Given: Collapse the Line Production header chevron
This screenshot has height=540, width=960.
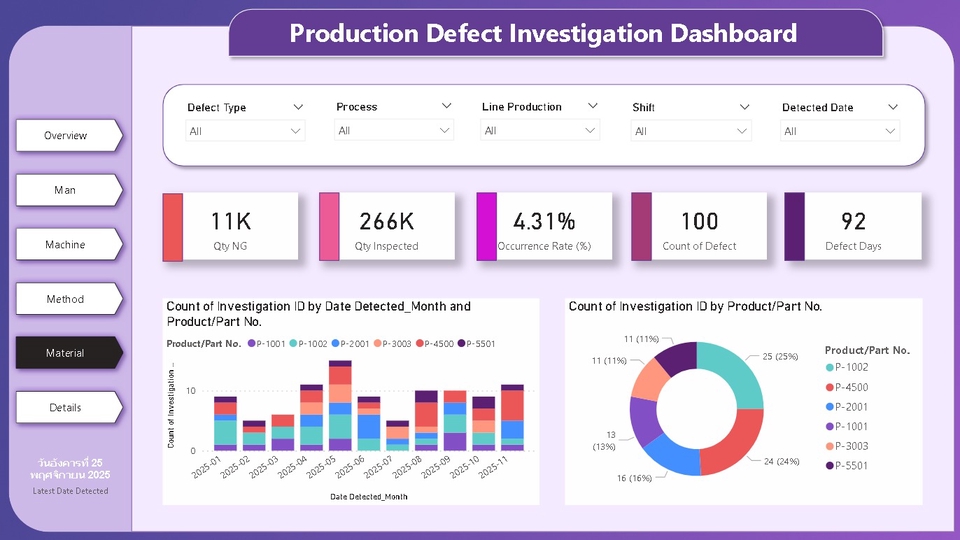Looking at the screenshot, I should 593,106.
